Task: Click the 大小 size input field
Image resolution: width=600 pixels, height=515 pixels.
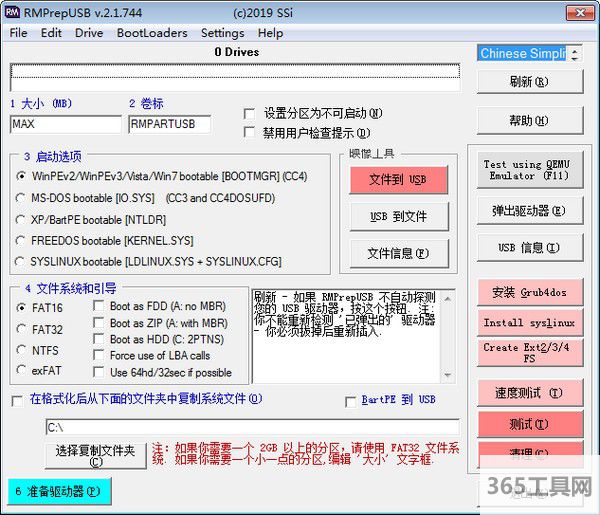Action: pyautogui.click(x=65, y=125)
